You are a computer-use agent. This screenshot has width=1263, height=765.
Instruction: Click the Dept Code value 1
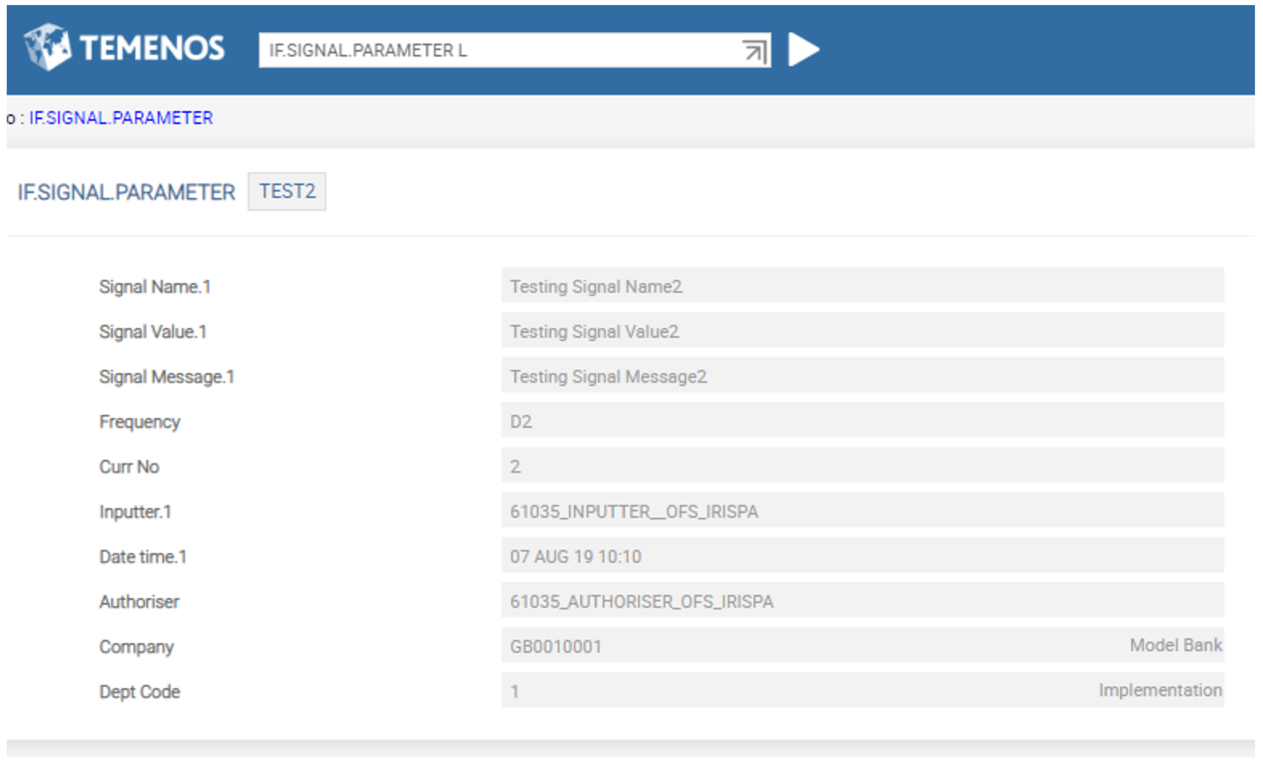pyautogui.click(x=515, y=691)
